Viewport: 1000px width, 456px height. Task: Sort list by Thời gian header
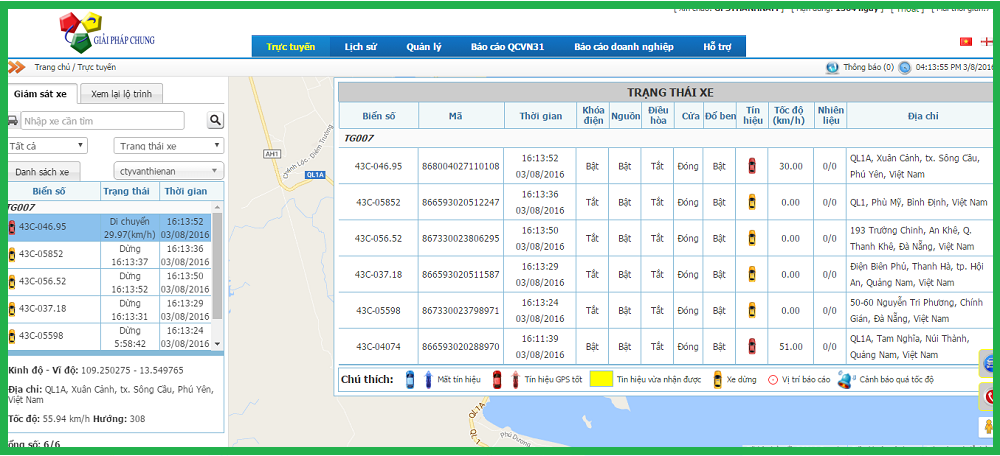tap(185, 191)
